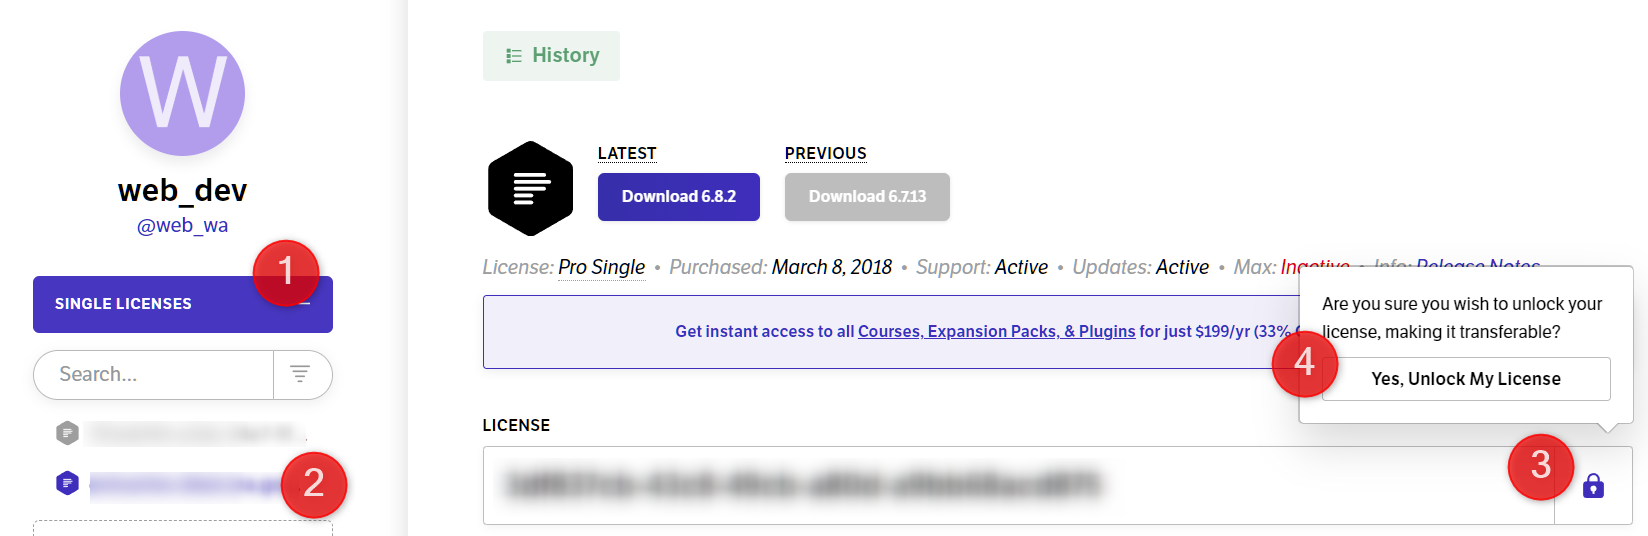Open the filter icon next to Search
Viewport: 1648px width, 536px height.
tap(300, 374)
